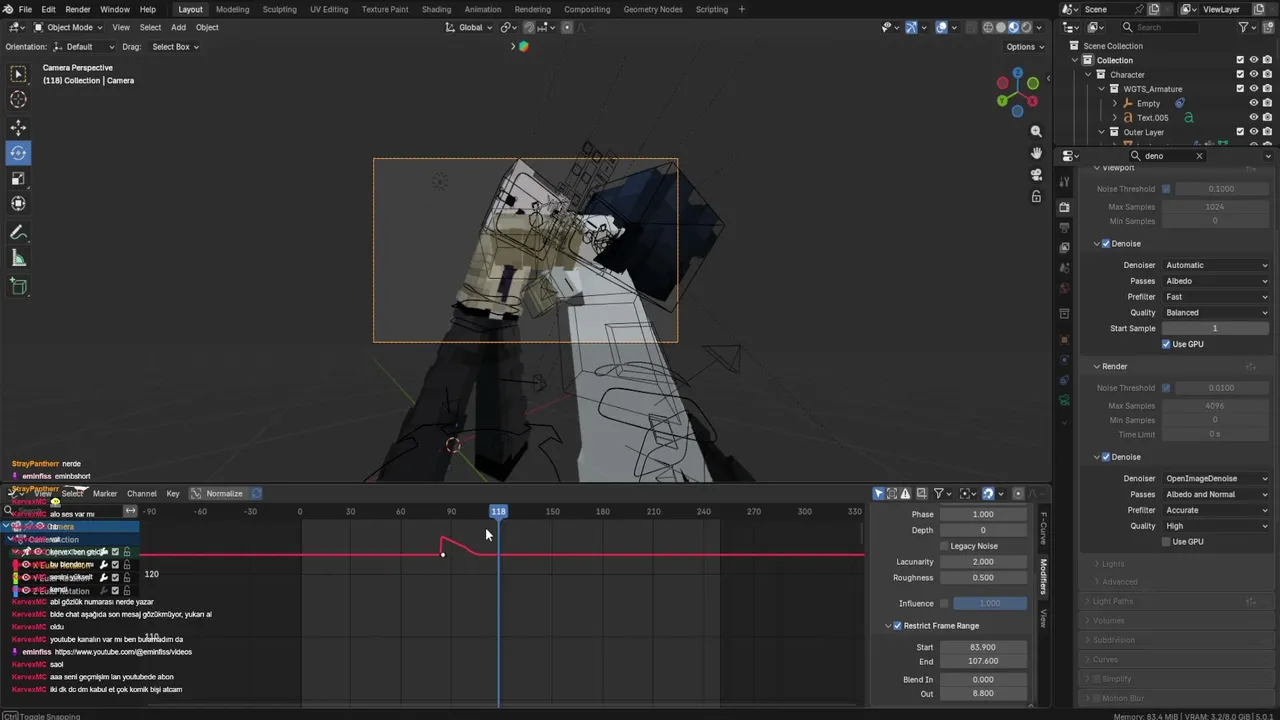This screenshot has height=720, width=1280.
Task: Switch to the Scale tool
Action: tap(18, 178)
